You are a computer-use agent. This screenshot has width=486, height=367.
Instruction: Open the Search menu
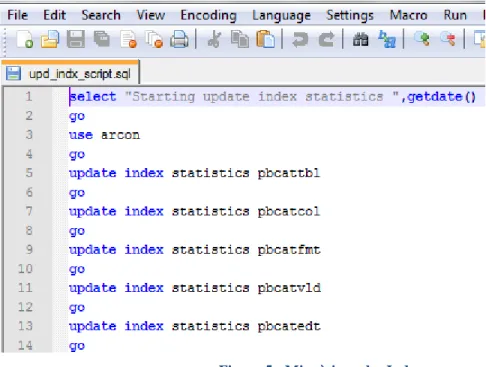101,15
